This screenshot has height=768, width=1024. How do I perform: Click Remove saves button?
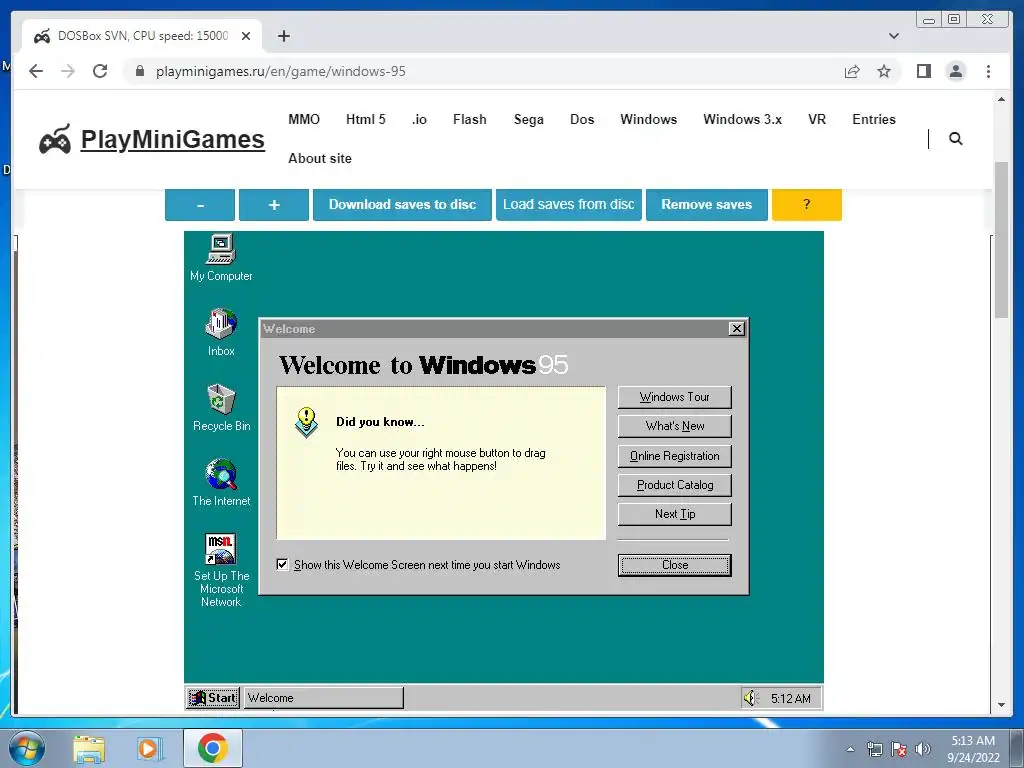(707, 204)
